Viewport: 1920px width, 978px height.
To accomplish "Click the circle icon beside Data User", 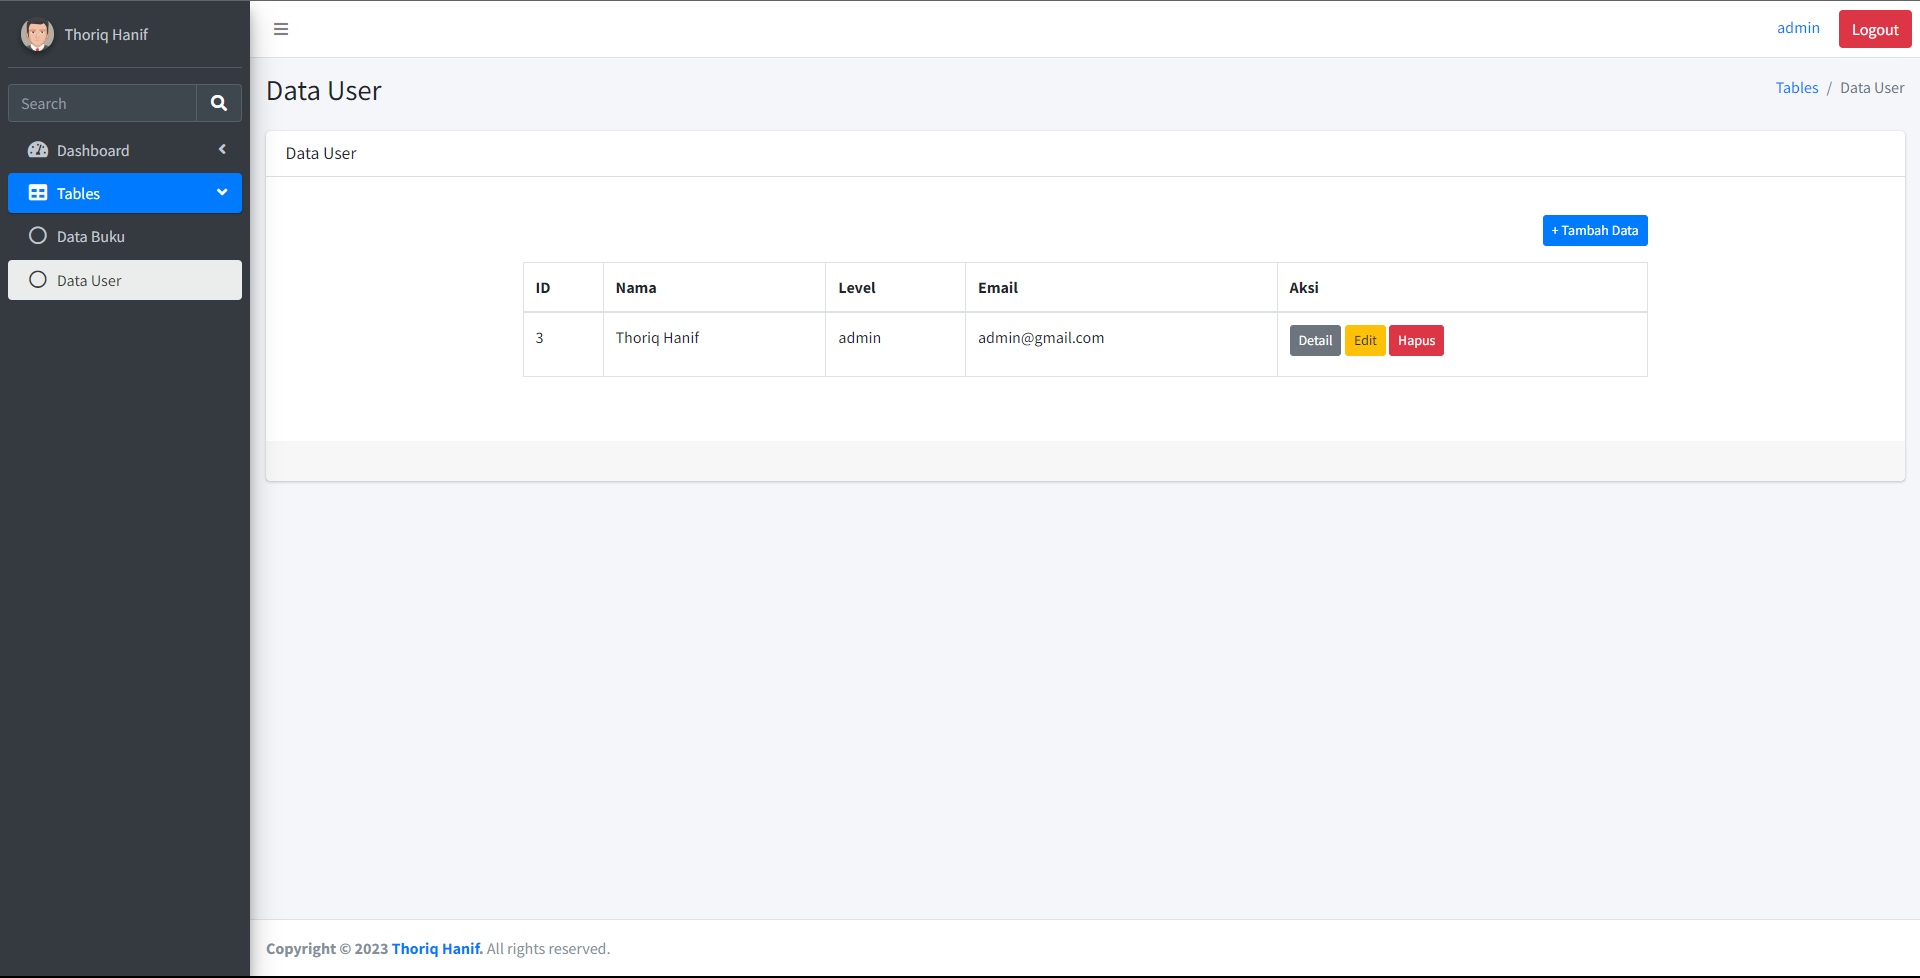I will (38, 280).
